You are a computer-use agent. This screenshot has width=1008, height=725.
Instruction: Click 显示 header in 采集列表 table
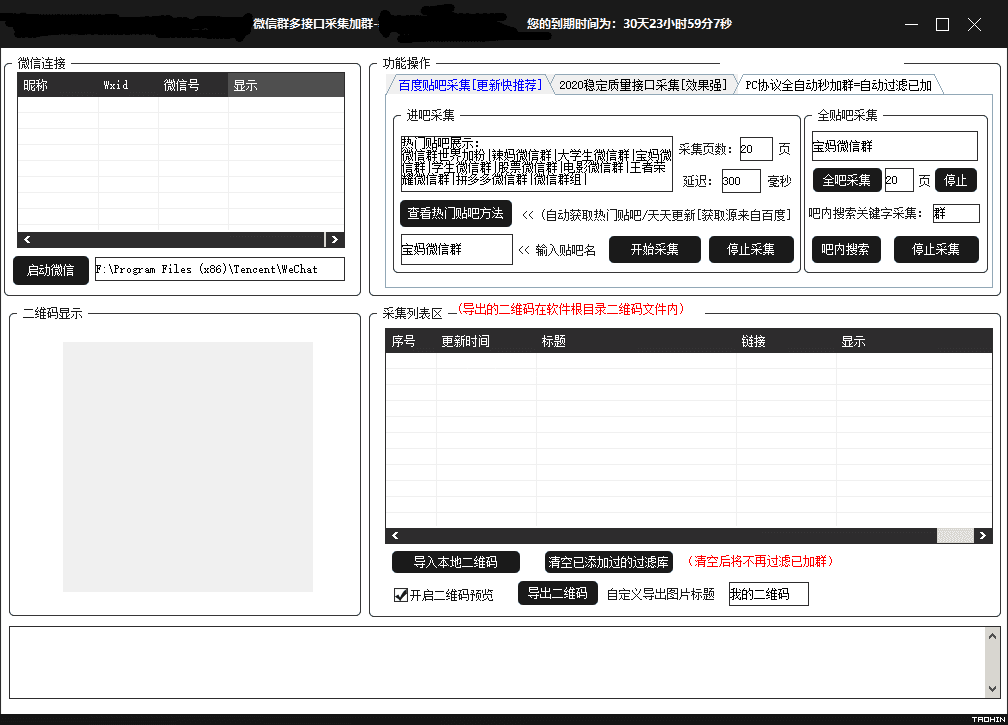[x=914, y=341]
